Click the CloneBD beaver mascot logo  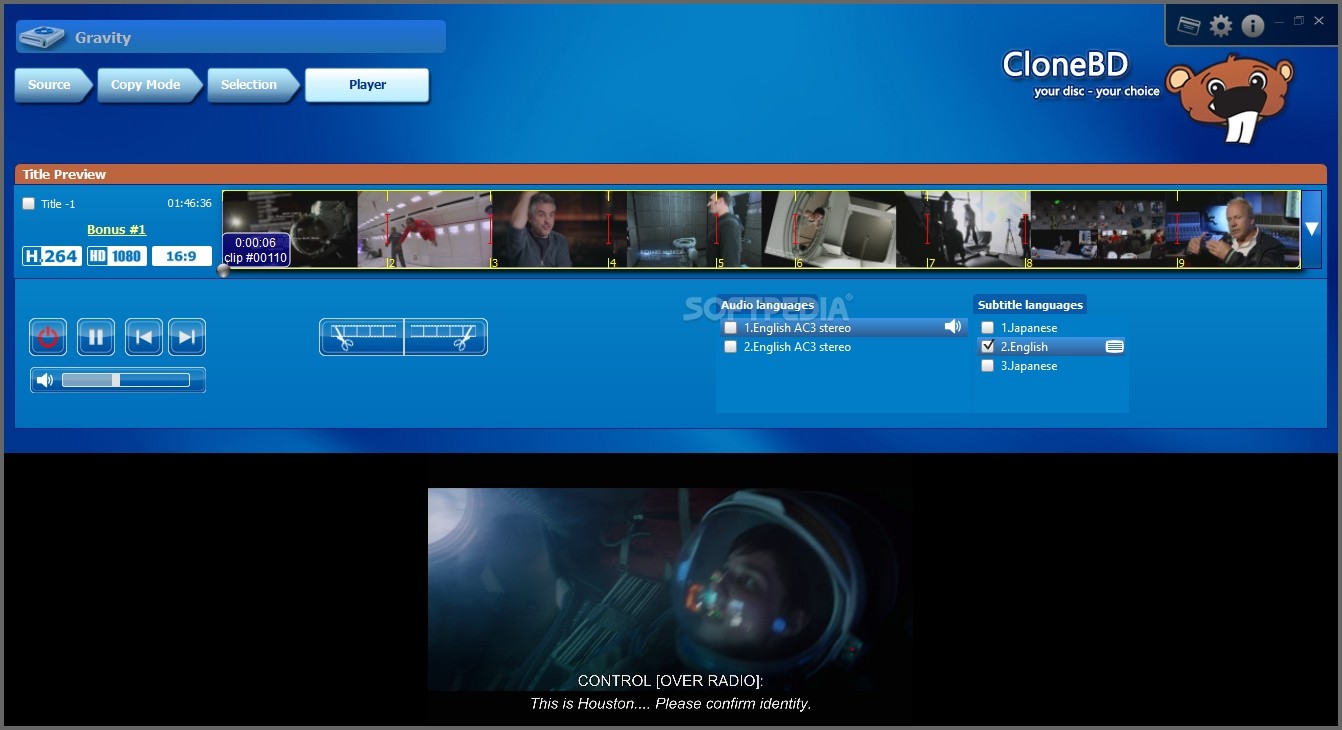point(1229,99)
